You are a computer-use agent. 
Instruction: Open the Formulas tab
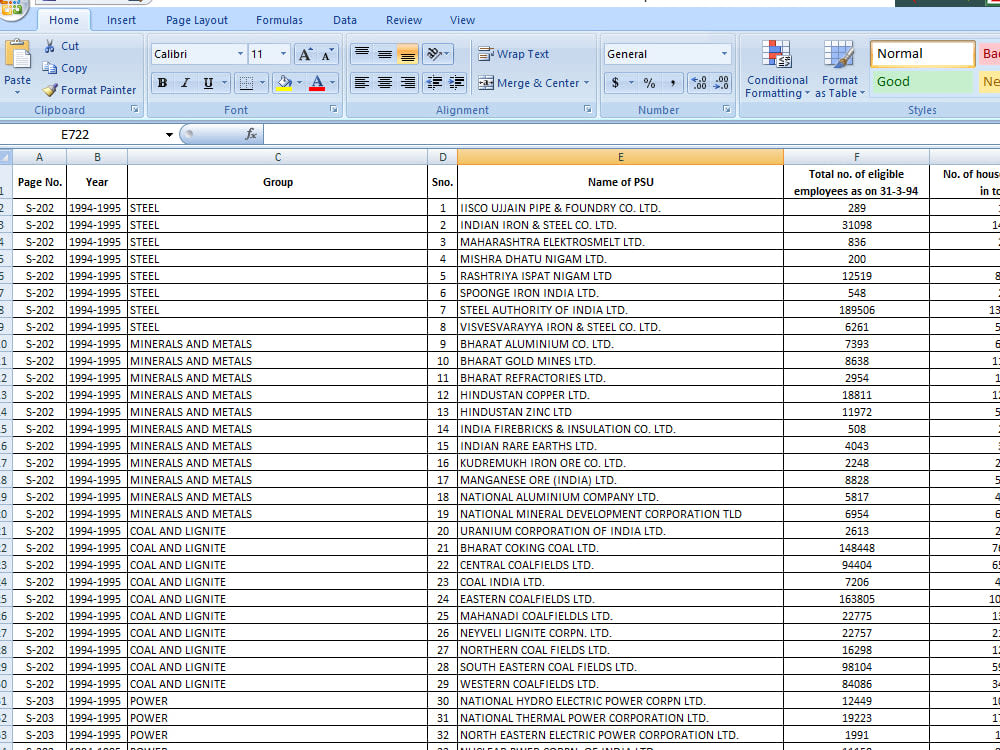pos(279,20)
